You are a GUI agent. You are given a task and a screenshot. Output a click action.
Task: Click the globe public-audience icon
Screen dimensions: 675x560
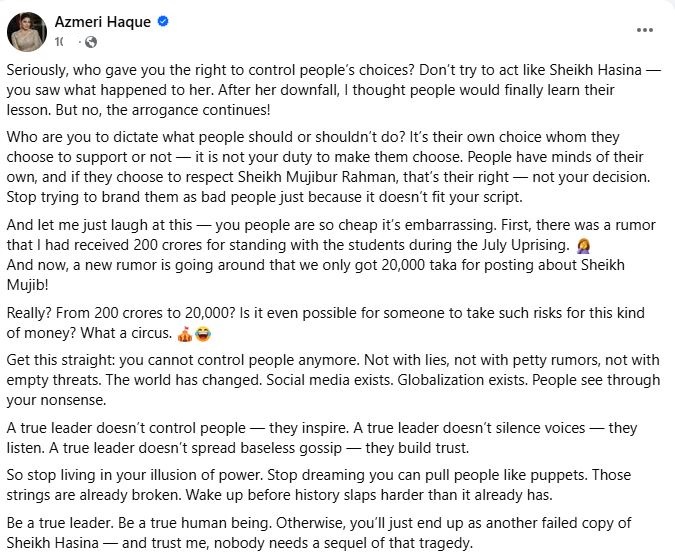point(90,42)
